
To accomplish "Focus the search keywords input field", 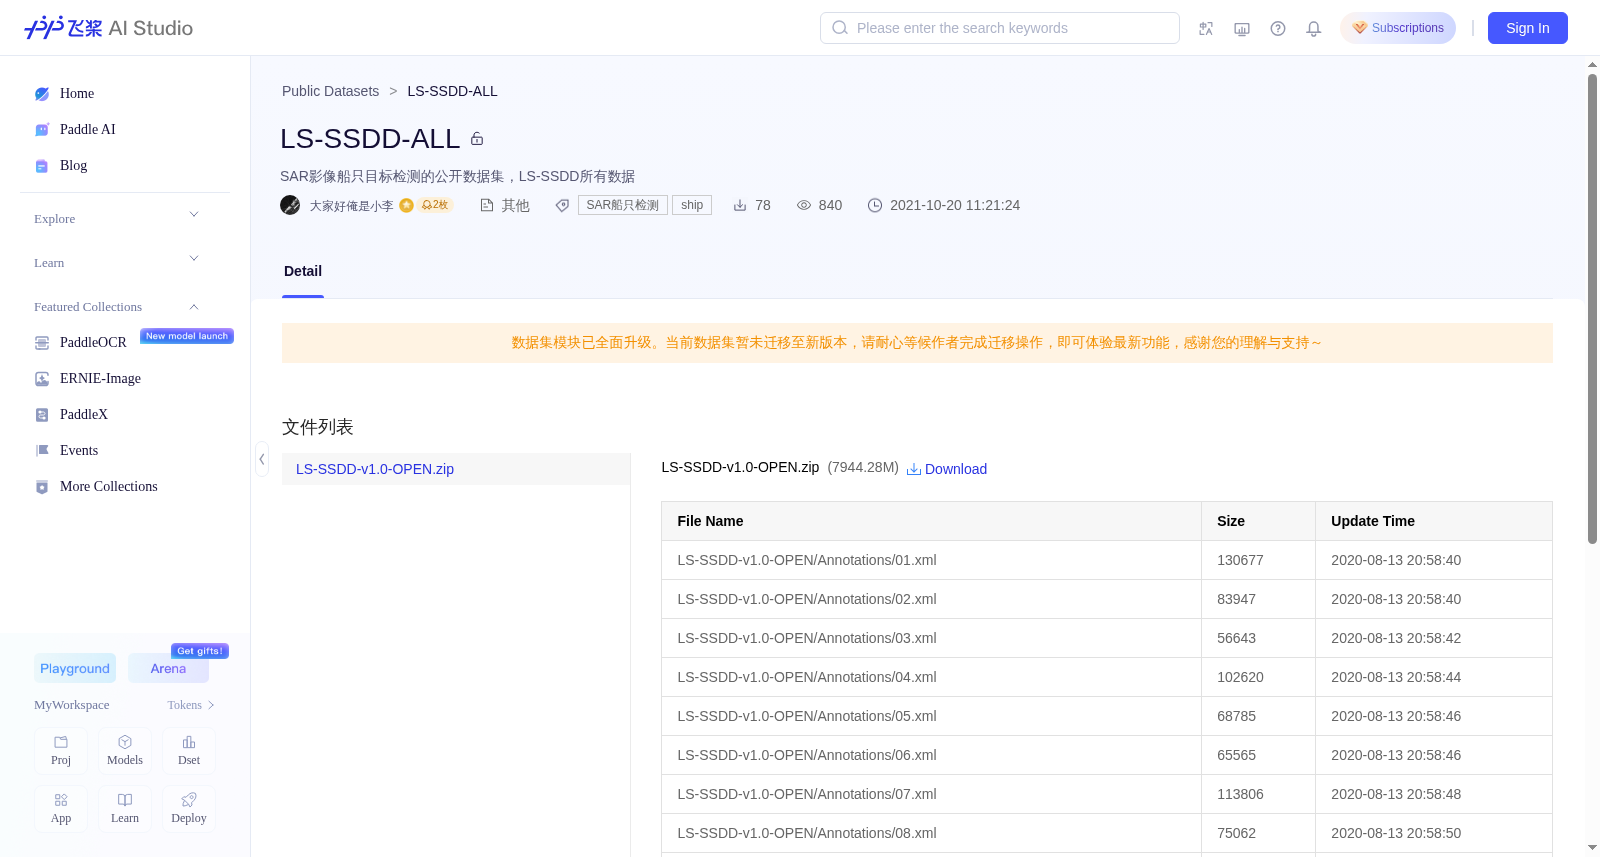I will pos(1000,28).
